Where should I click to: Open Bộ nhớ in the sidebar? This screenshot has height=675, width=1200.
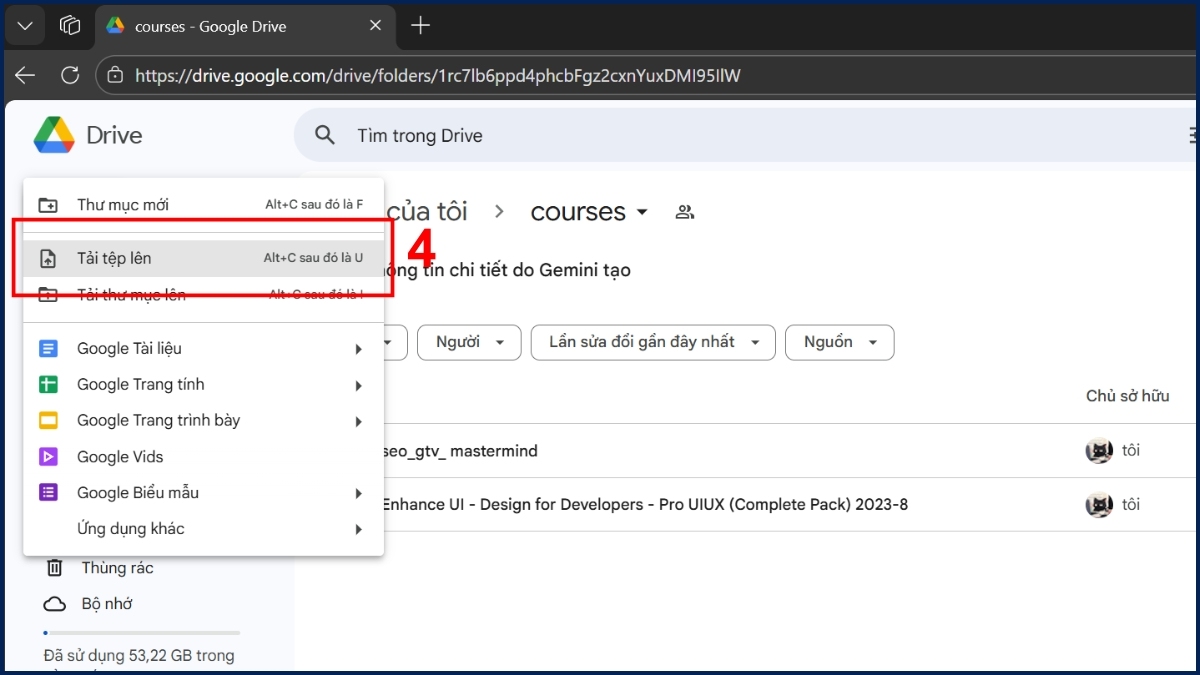(107, 604)
